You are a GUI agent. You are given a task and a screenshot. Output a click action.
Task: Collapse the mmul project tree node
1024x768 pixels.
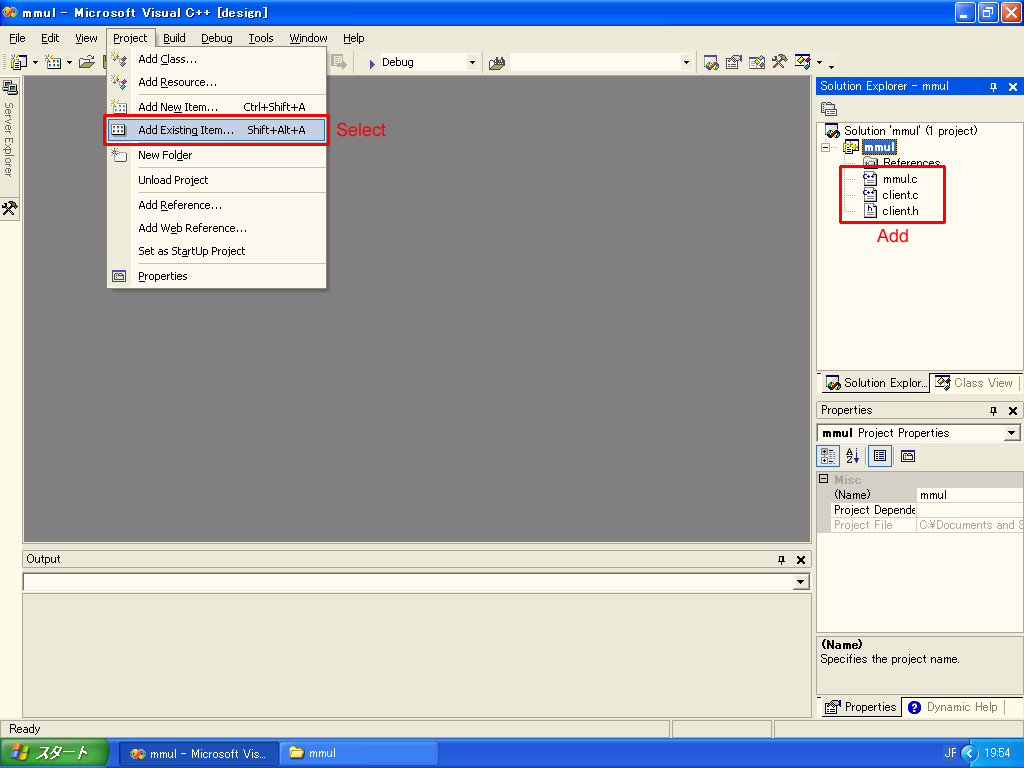click(x=825, y=148)
